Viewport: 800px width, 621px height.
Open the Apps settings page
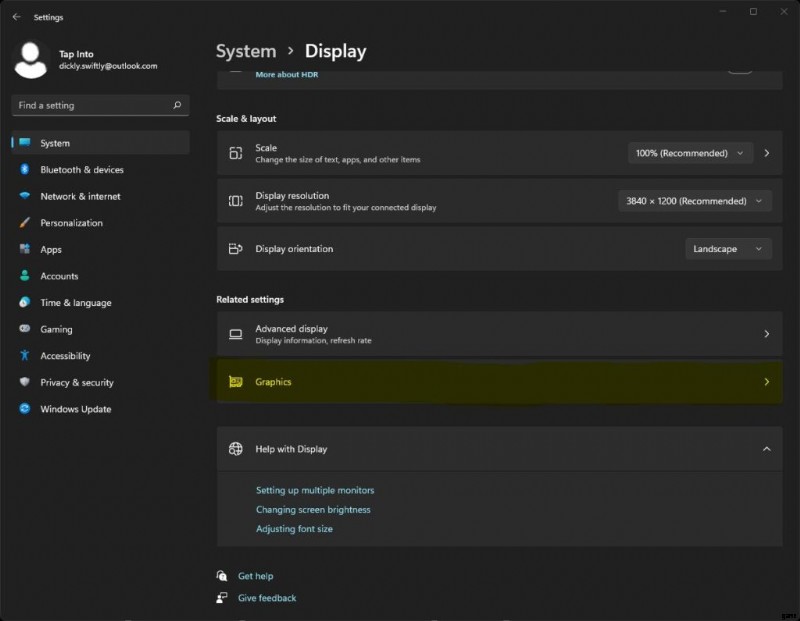click(101, 249)
